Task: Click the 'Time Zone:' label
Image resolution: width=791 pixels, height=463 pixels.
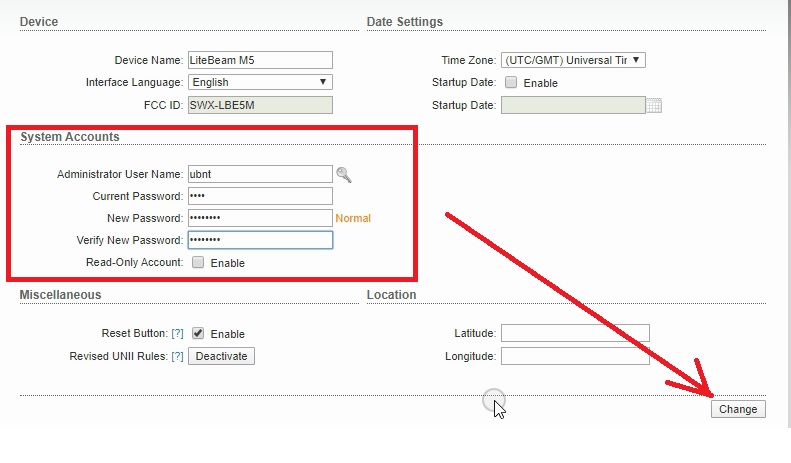Action: pyautogui.click(x=469, y=60)
